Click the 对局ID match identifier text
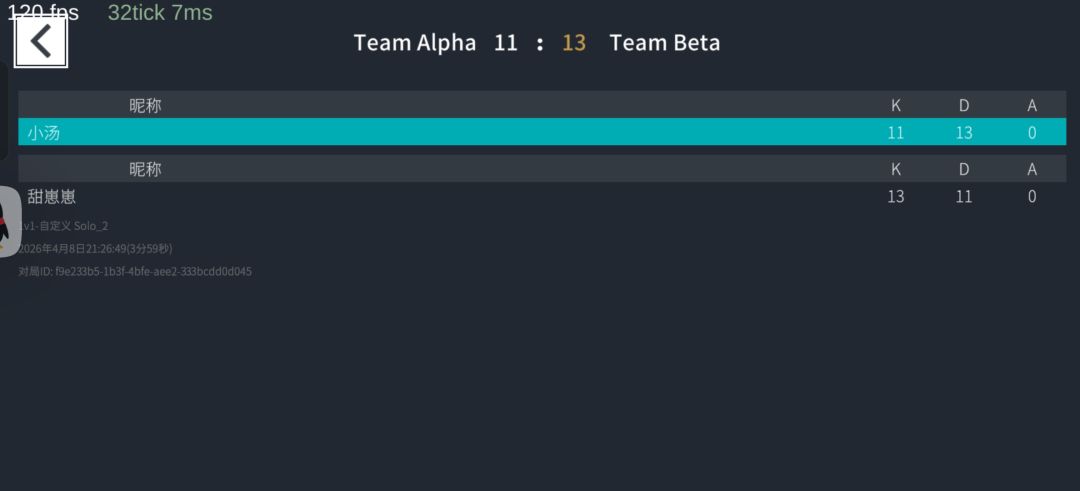The width and height of the screenshot is (1080, 491). pos(135,271)
